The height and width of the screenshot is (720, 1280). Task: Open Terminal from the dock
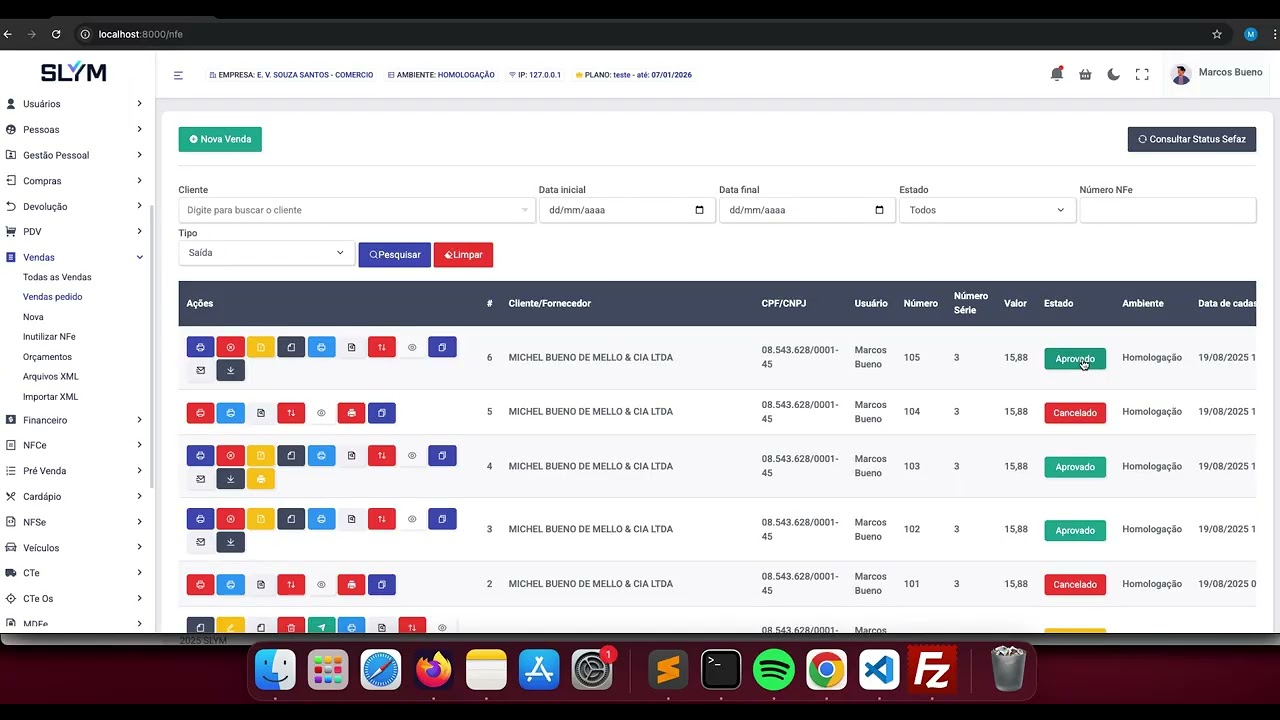pyautogui.click(x=721, y=669)
